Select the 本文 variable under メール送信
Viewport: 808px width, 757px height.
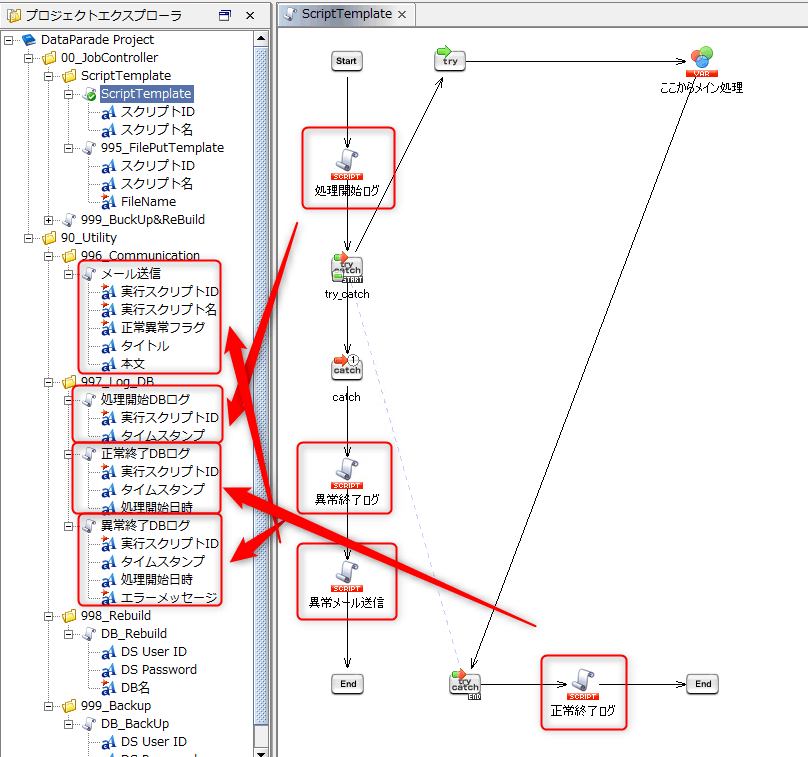pyautogui.click(x=132, y=364)
